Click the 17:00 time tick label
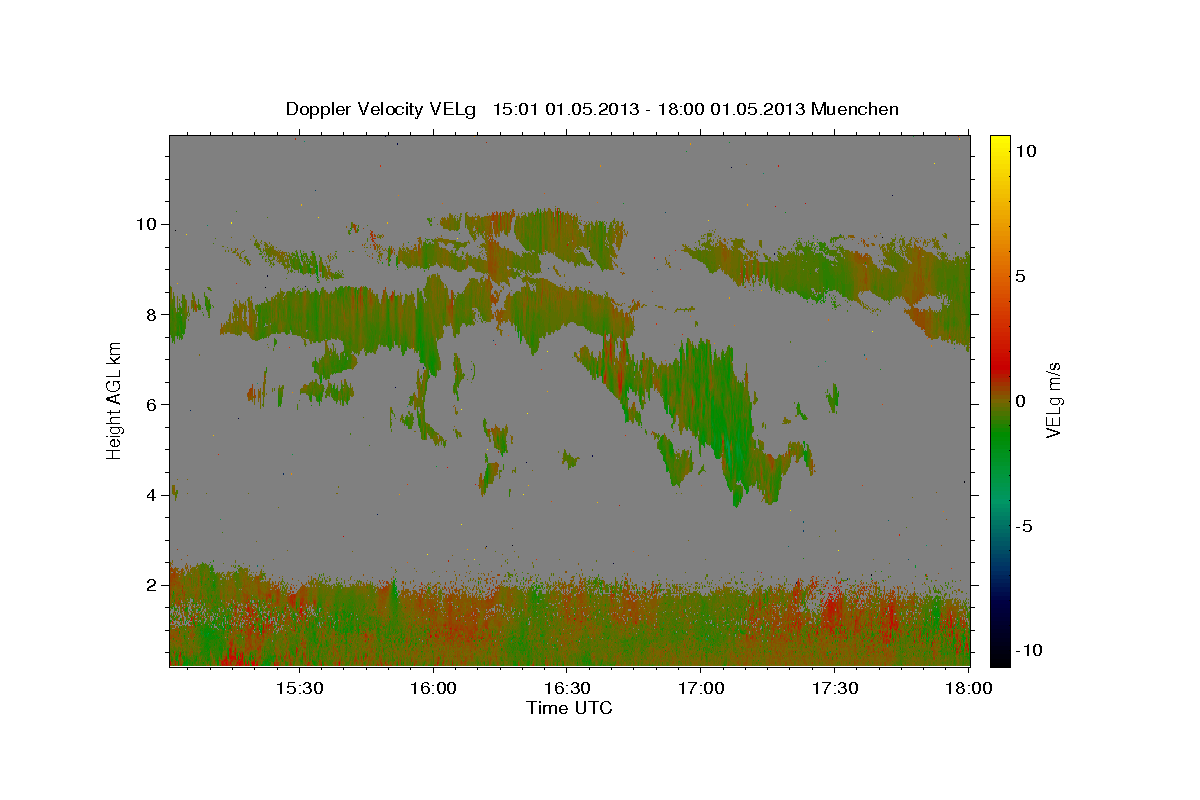Viewport: 1200px width, 800px height. tap(700, 688)
